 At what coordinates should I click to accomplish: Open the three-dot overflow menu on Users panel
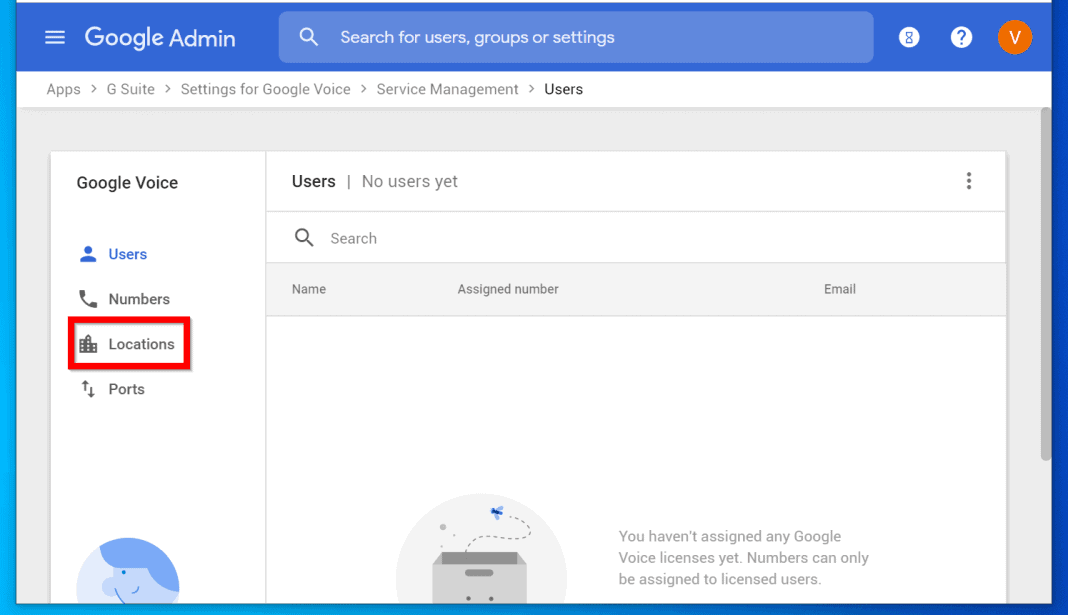pos(969,181)
